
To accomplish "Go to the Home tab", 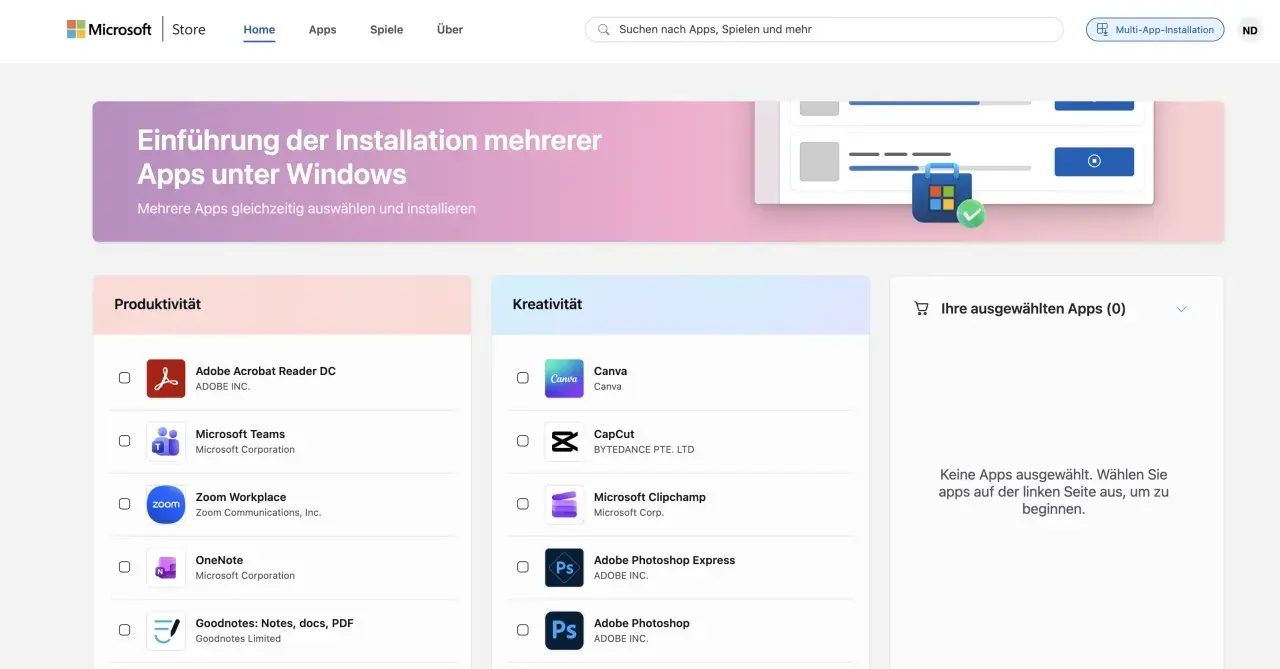I will pos(259,30).
